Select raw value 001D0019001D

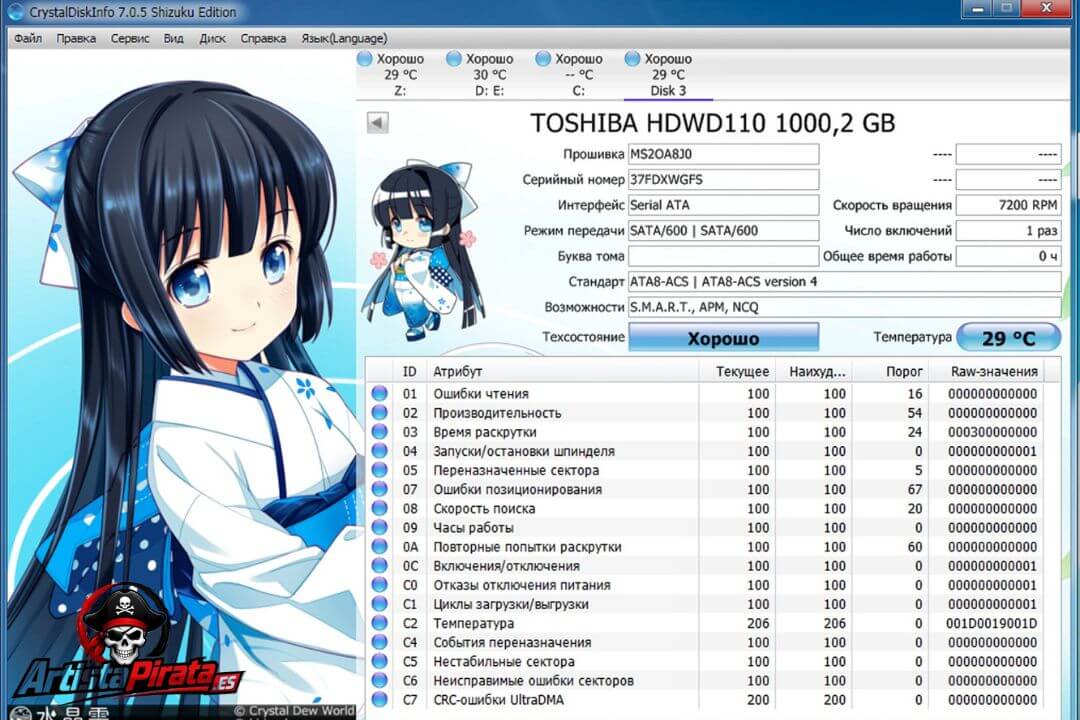pos(991,624)
